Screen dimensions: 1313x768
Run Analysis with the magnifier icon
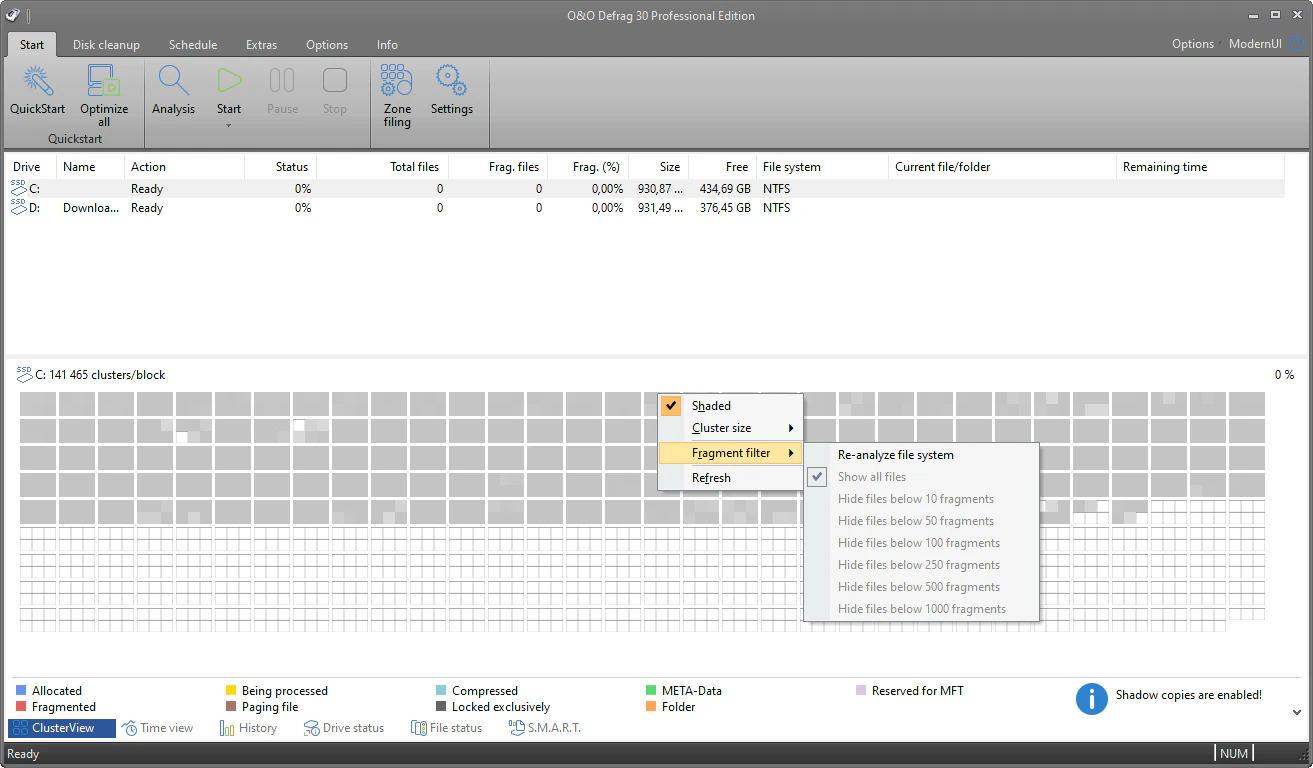(173, 82)
